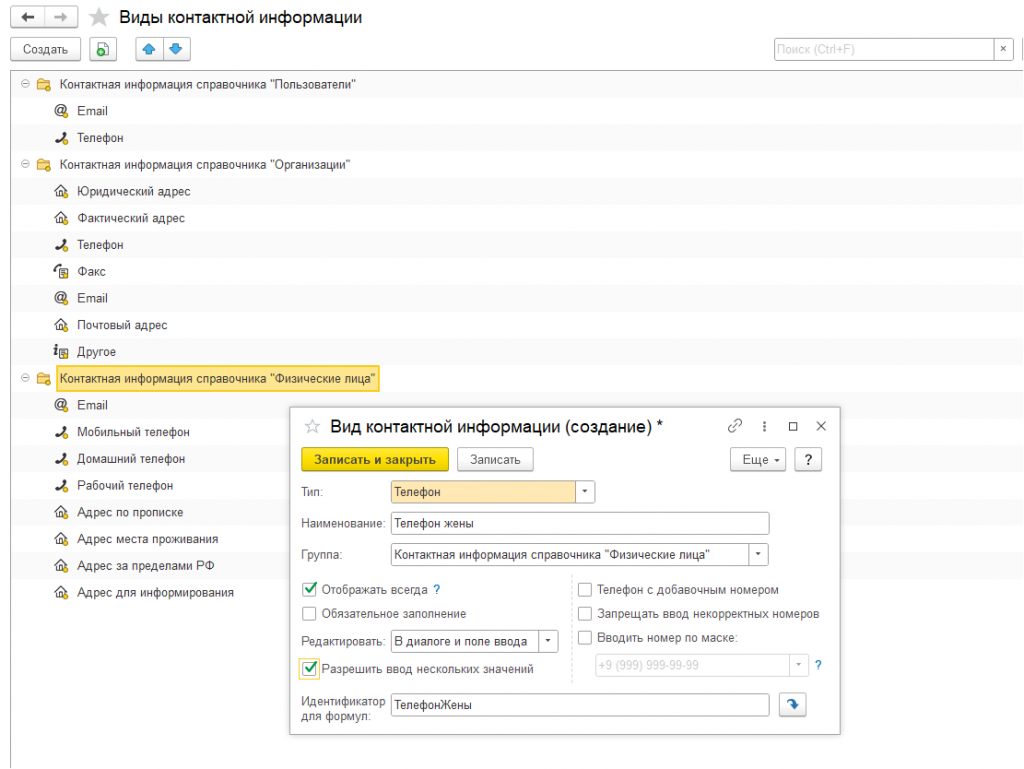
Task: Enable Обязательное заполнение checkbox
Action: (x=310, y=614)
